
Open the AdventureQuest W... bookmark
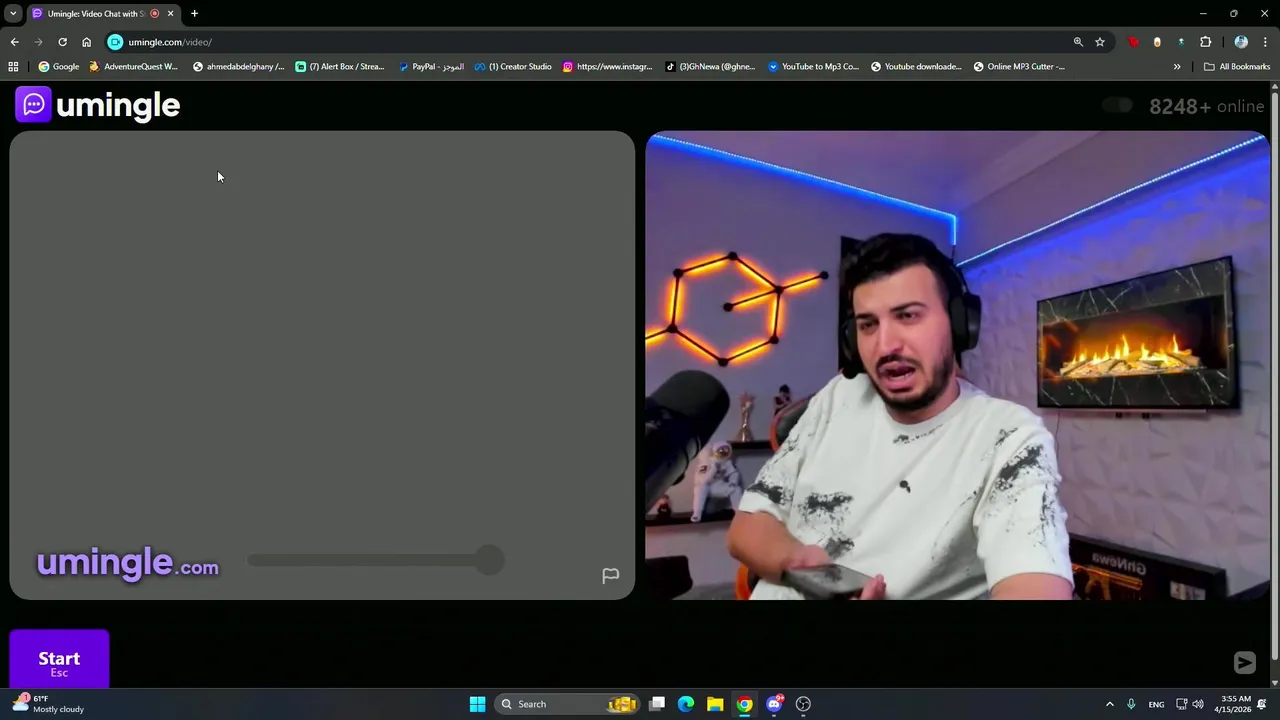click(133, 67)
